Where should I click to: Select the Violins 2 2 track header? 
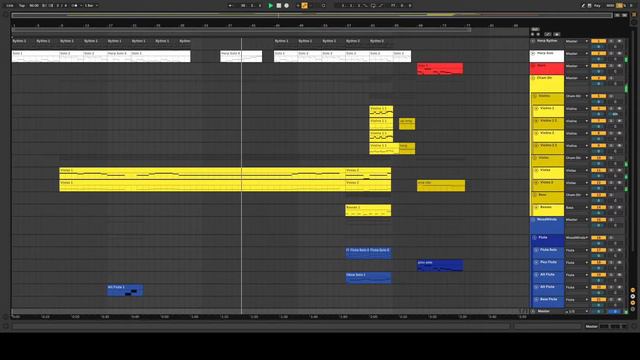549,148
